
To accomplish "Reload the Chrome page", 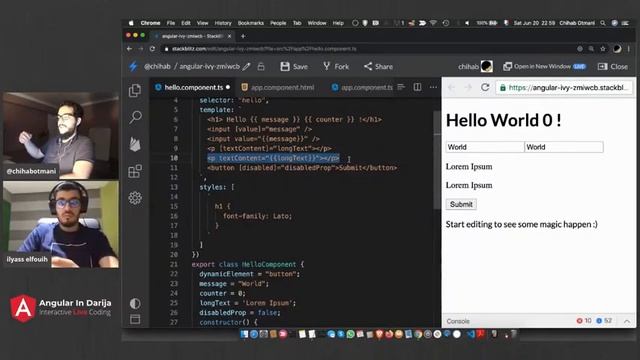I will click(x=152, y=49).
